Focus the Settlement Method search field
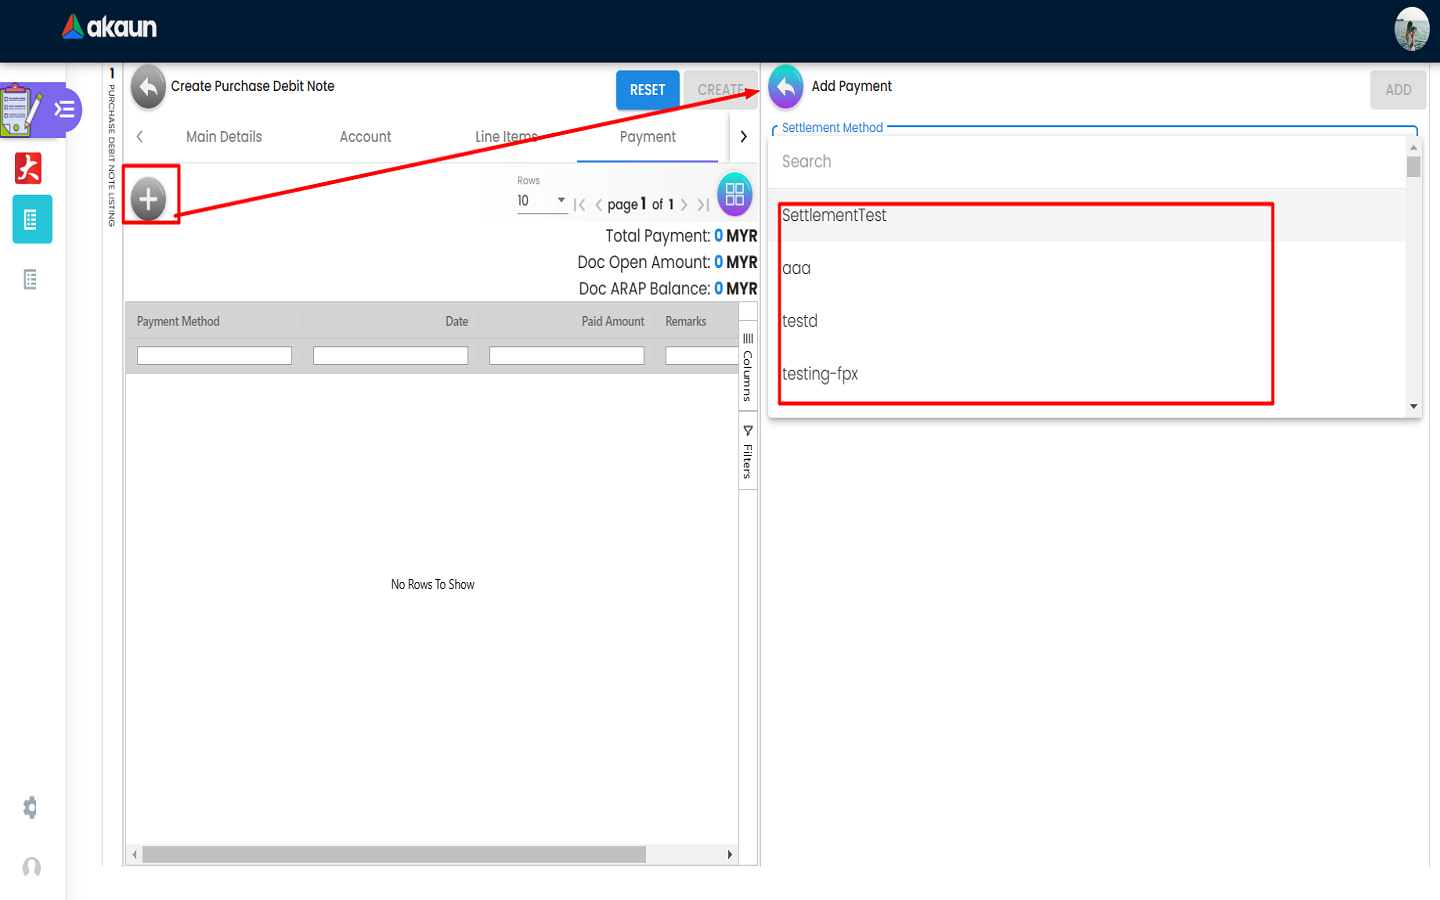1440x900 pixels. tap(1086, 162)
